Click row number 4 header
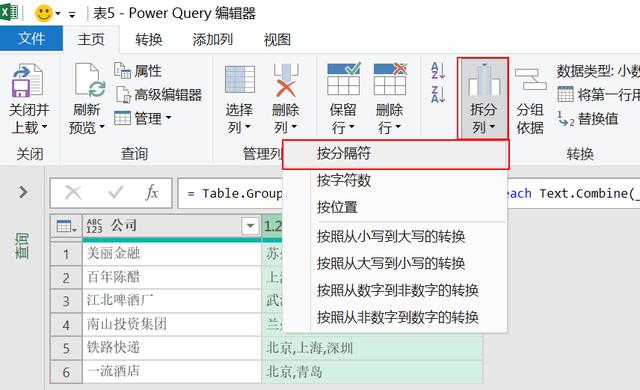 point(66,325)
